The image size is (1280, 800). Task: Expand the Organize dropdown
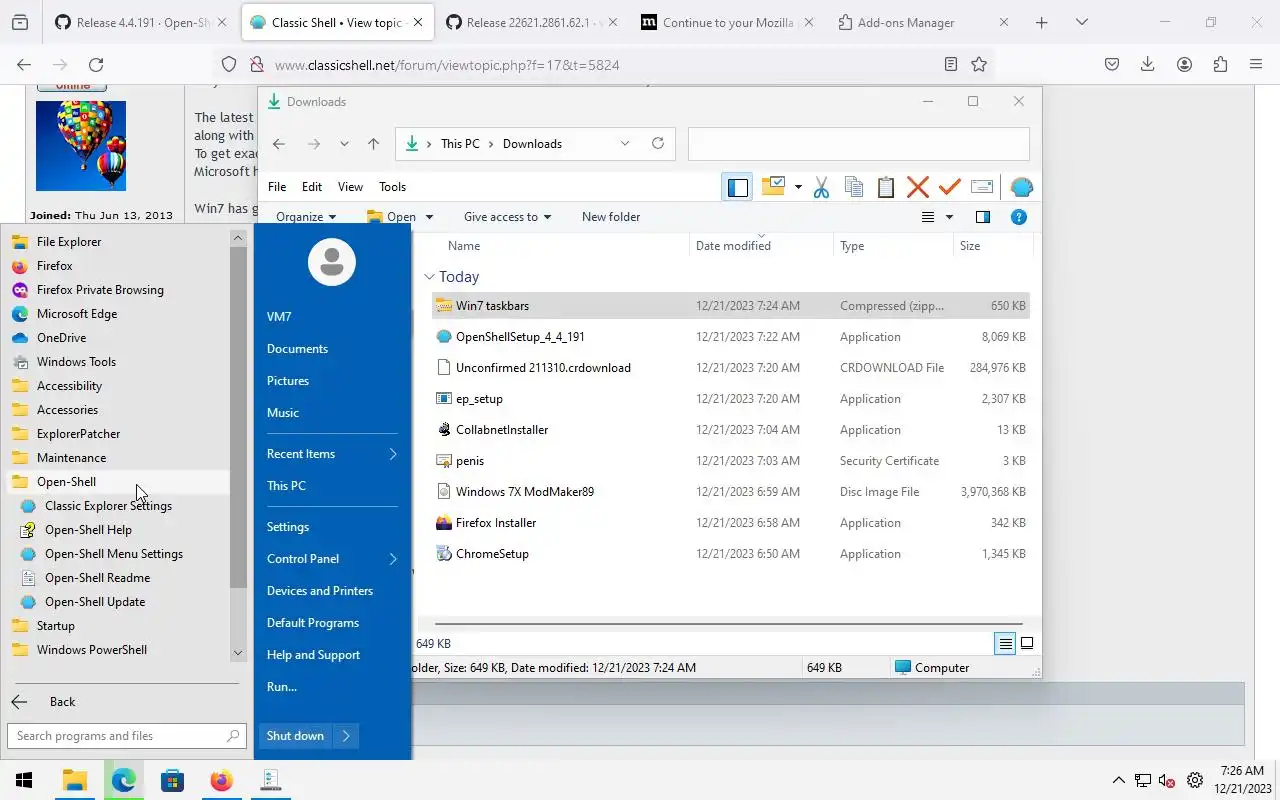tap(306, 217)
